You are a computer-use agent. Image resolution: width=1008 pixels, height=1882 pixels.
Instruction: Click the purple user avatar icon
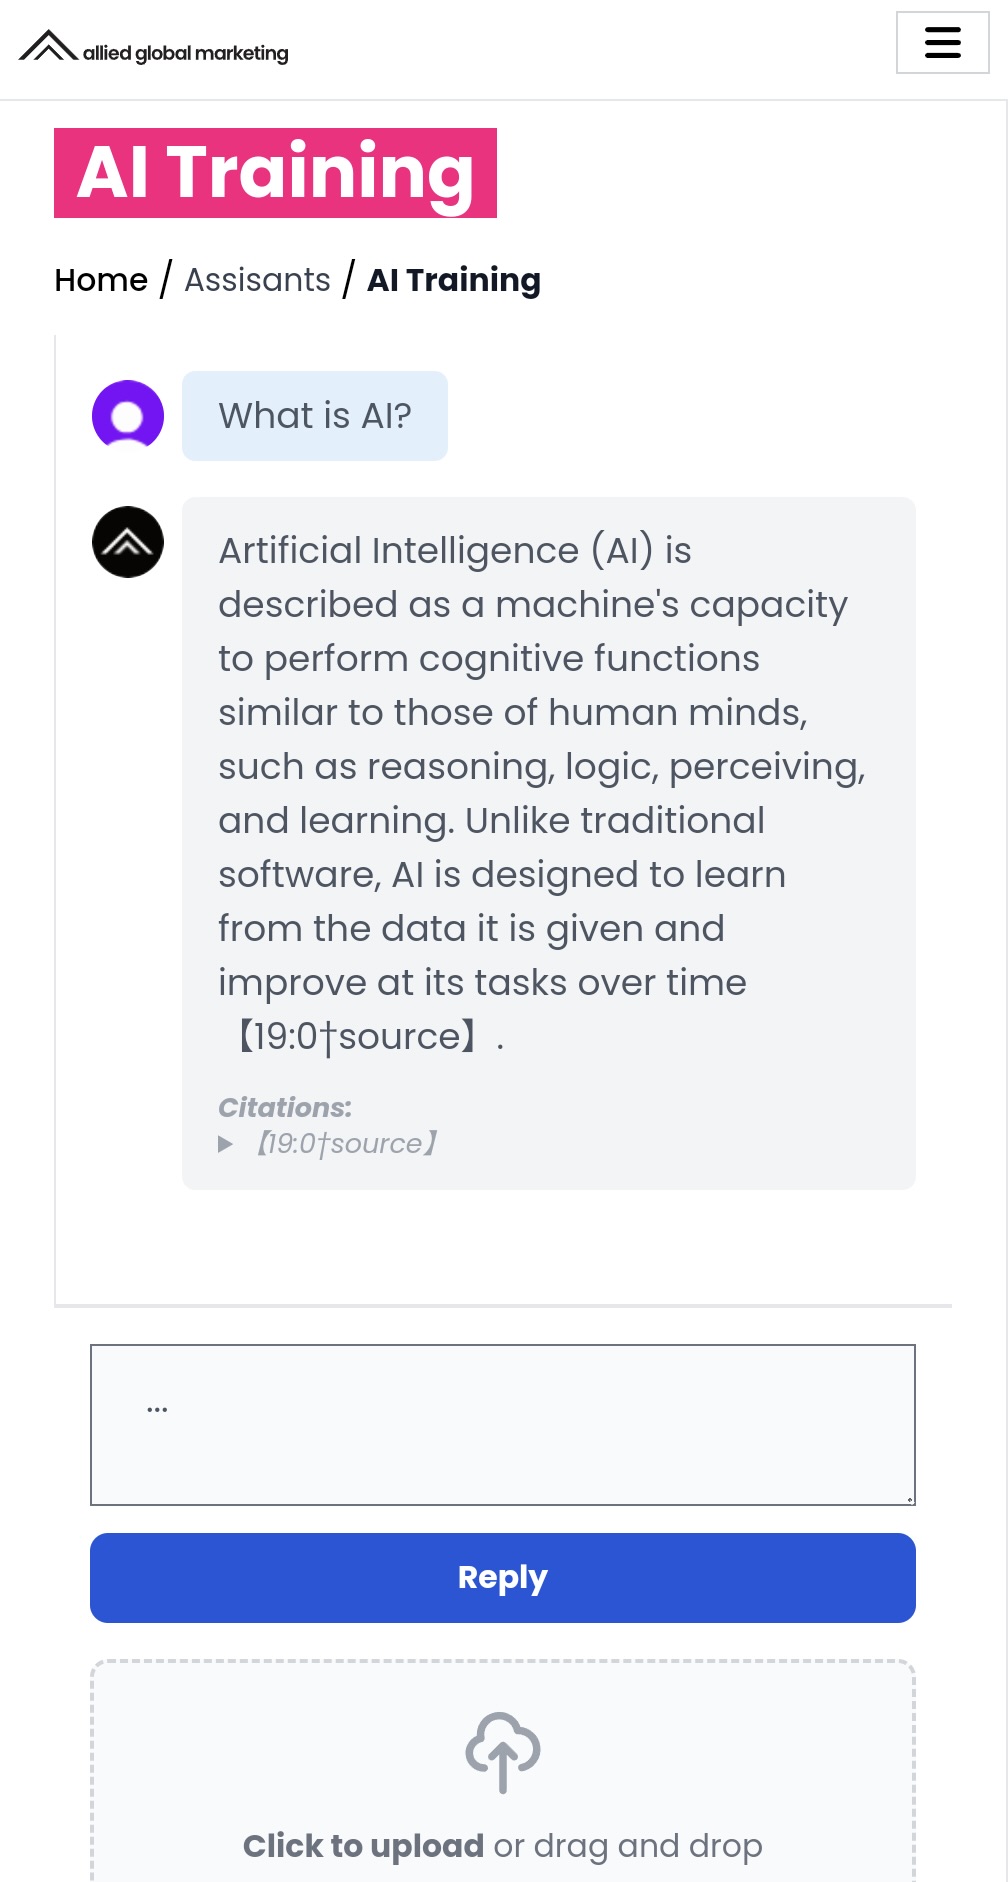coord(128,415)
